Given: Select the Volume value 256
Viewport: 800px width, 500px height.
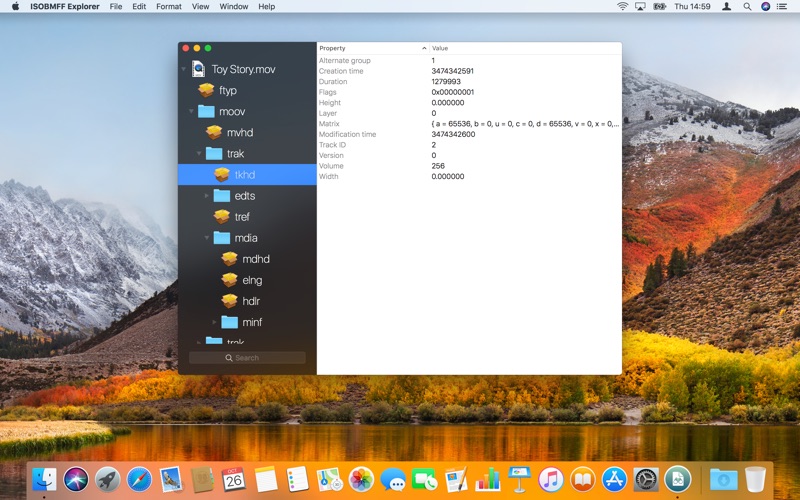Looking at the screenshot, I should (438, 166).
